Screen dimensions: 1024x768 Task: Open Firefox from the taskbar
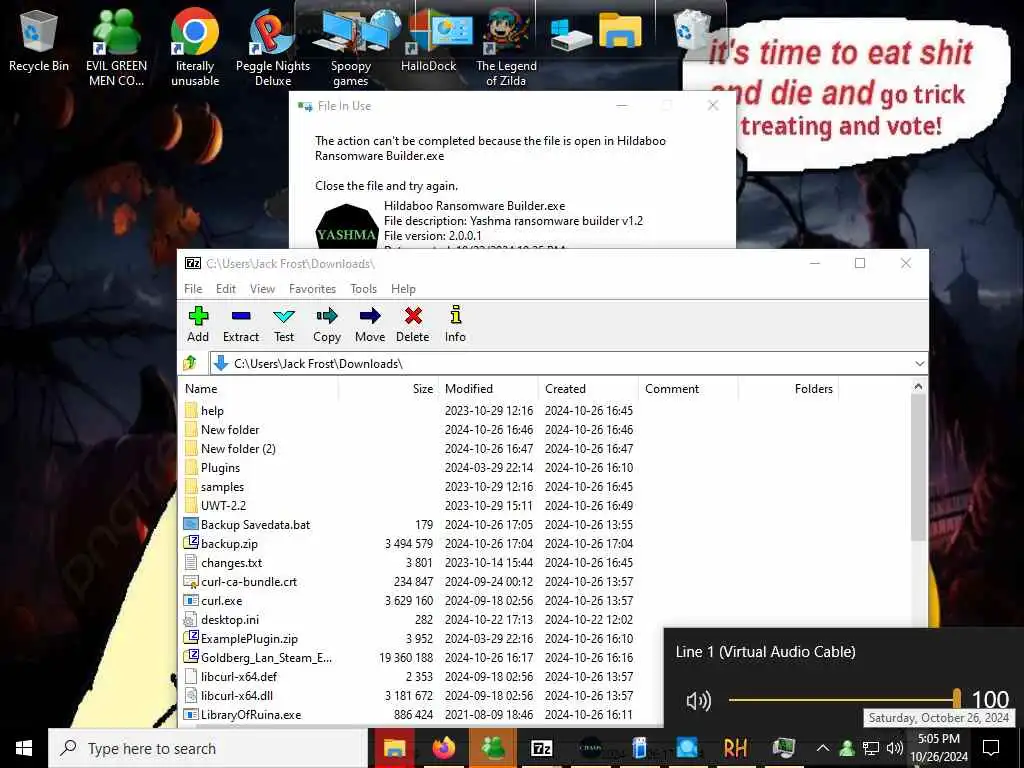coord(443,748)
